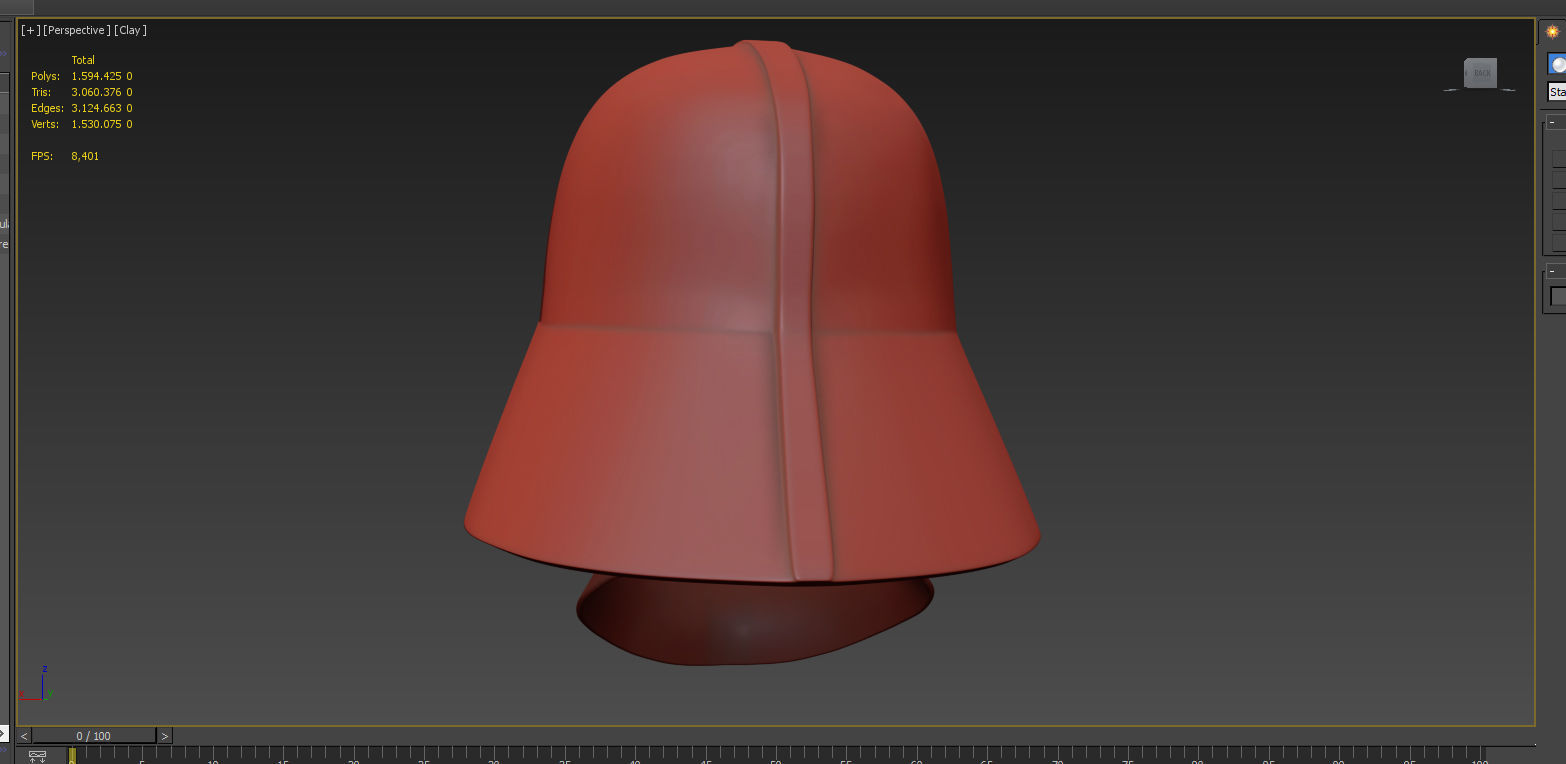The height and width of the screenshot is (764, 1566).
Task: Collapse the lower rollout with minus button
Action: pyautogui.click(x=1551, y=271)
